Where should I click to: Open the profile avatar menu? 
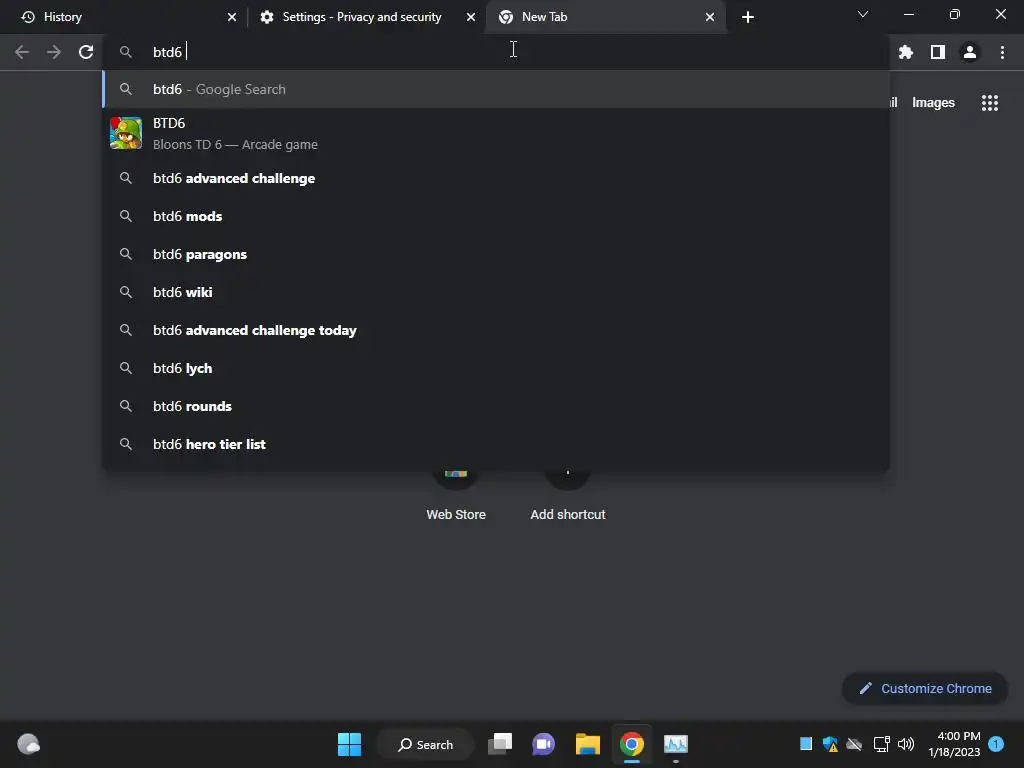[970, 52]
